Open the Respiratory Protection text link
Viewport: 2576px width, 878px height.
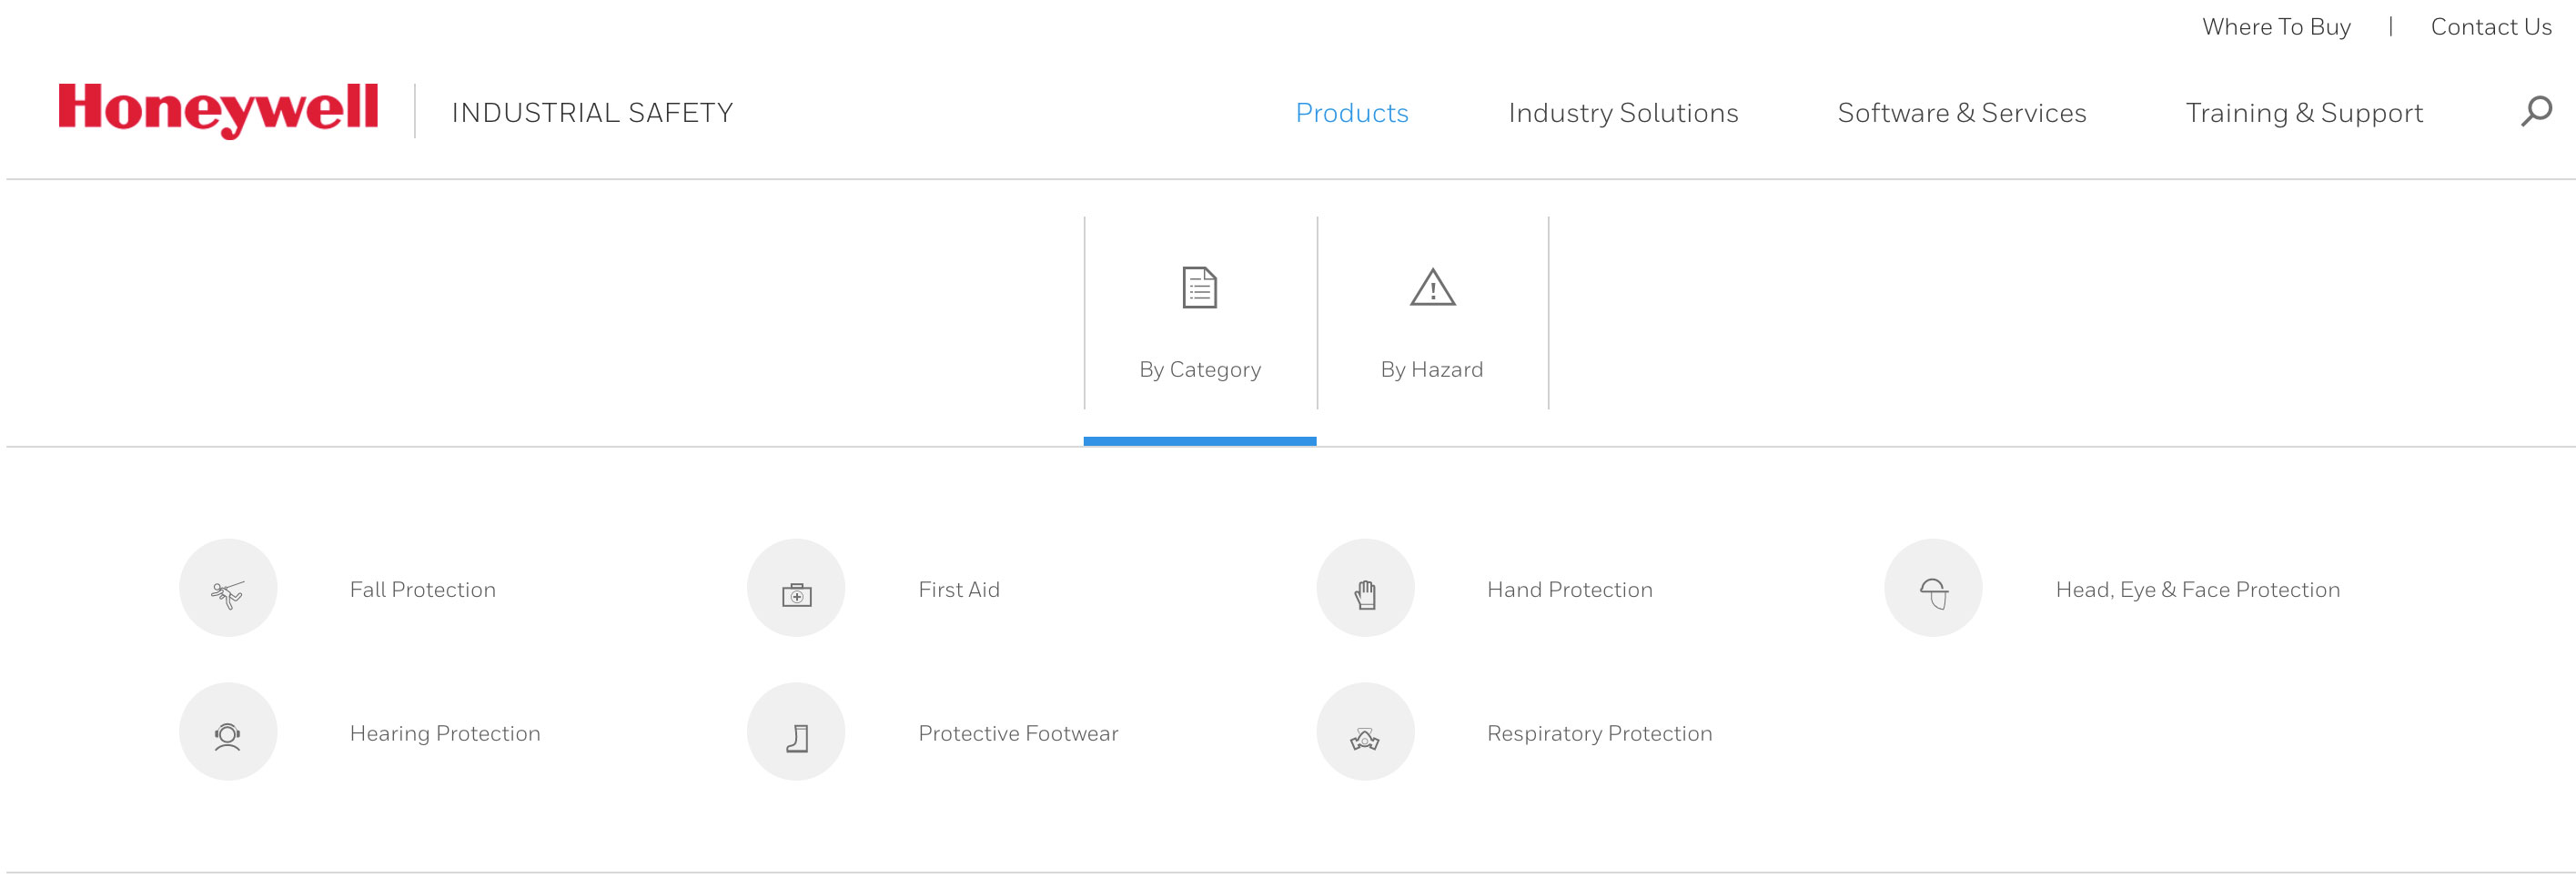point(1599,734)
